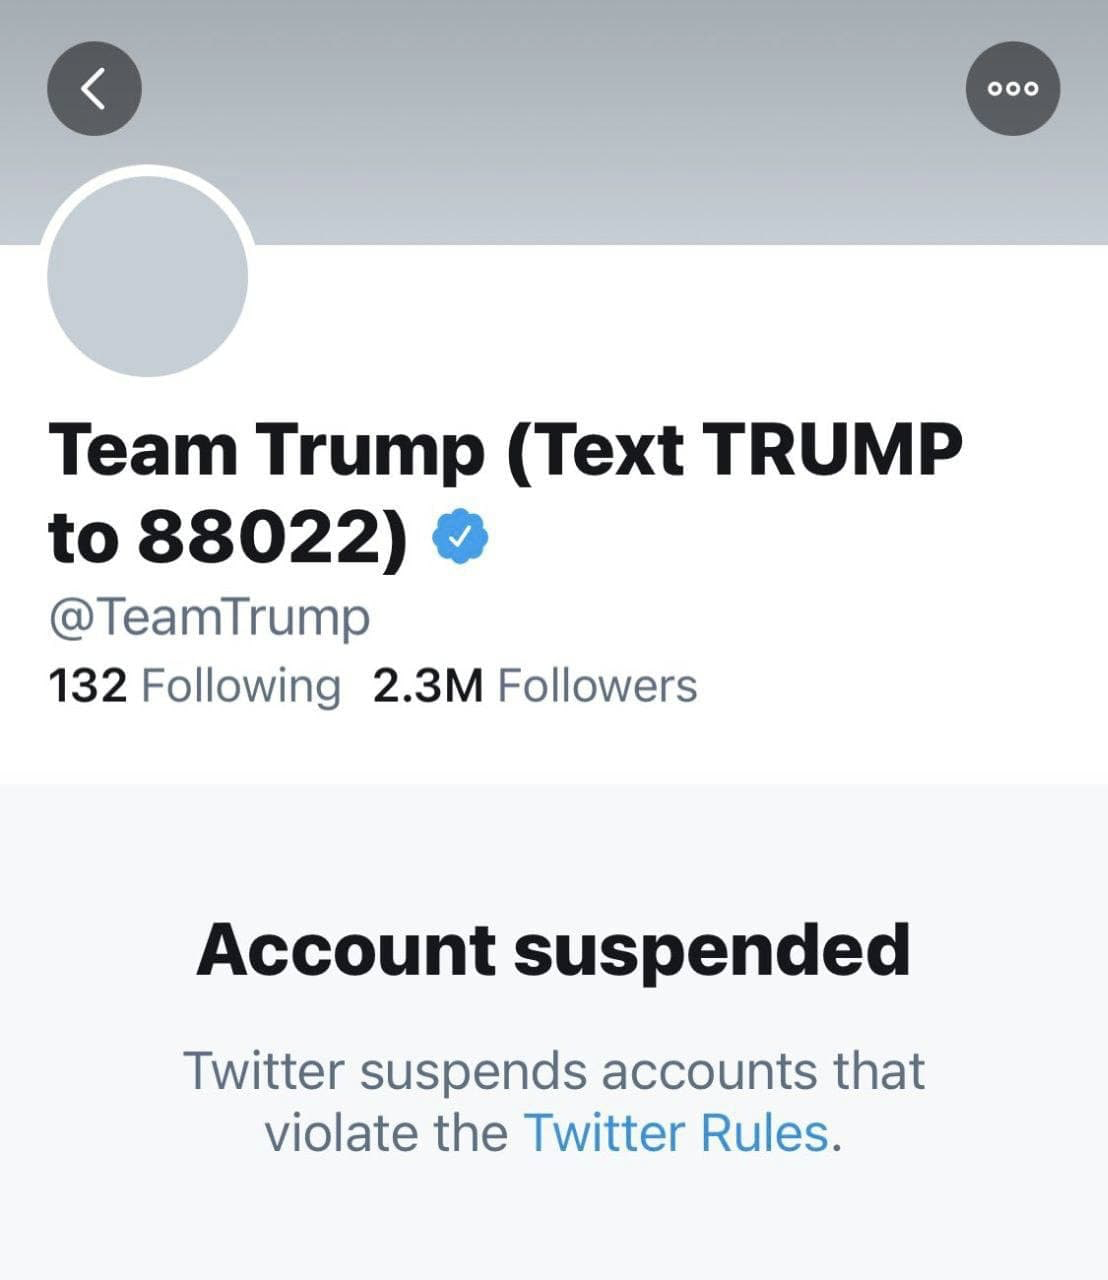The width and height of the screenshot is (1108, 1280).
Task: Open the 132 Following list
Action: (x=194, y=687)
